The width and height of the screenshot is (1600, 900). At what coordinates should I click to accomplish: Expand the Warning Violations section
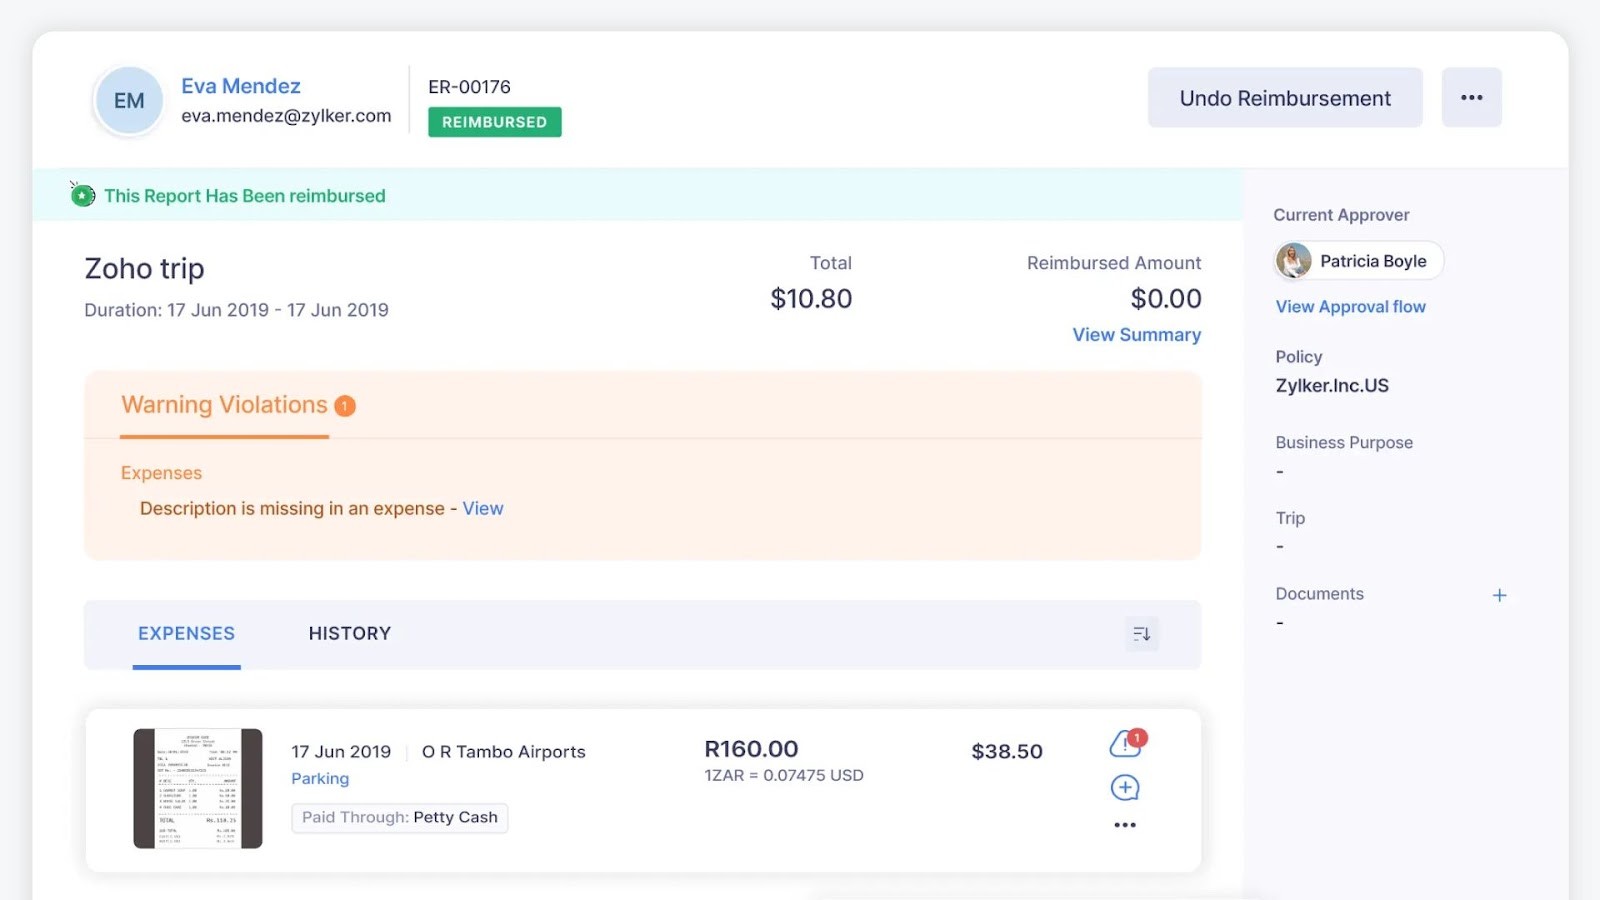(224, 405)
